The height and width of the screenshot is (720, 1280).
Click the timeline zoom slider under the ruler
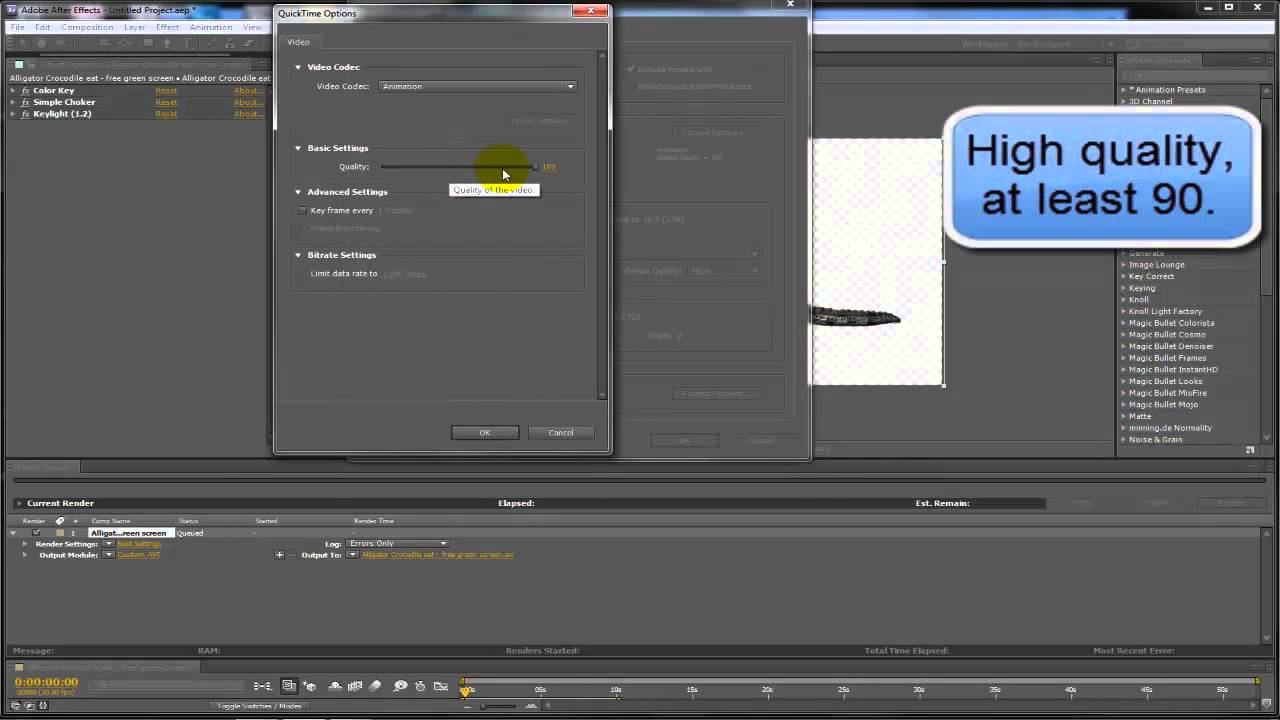500,706
